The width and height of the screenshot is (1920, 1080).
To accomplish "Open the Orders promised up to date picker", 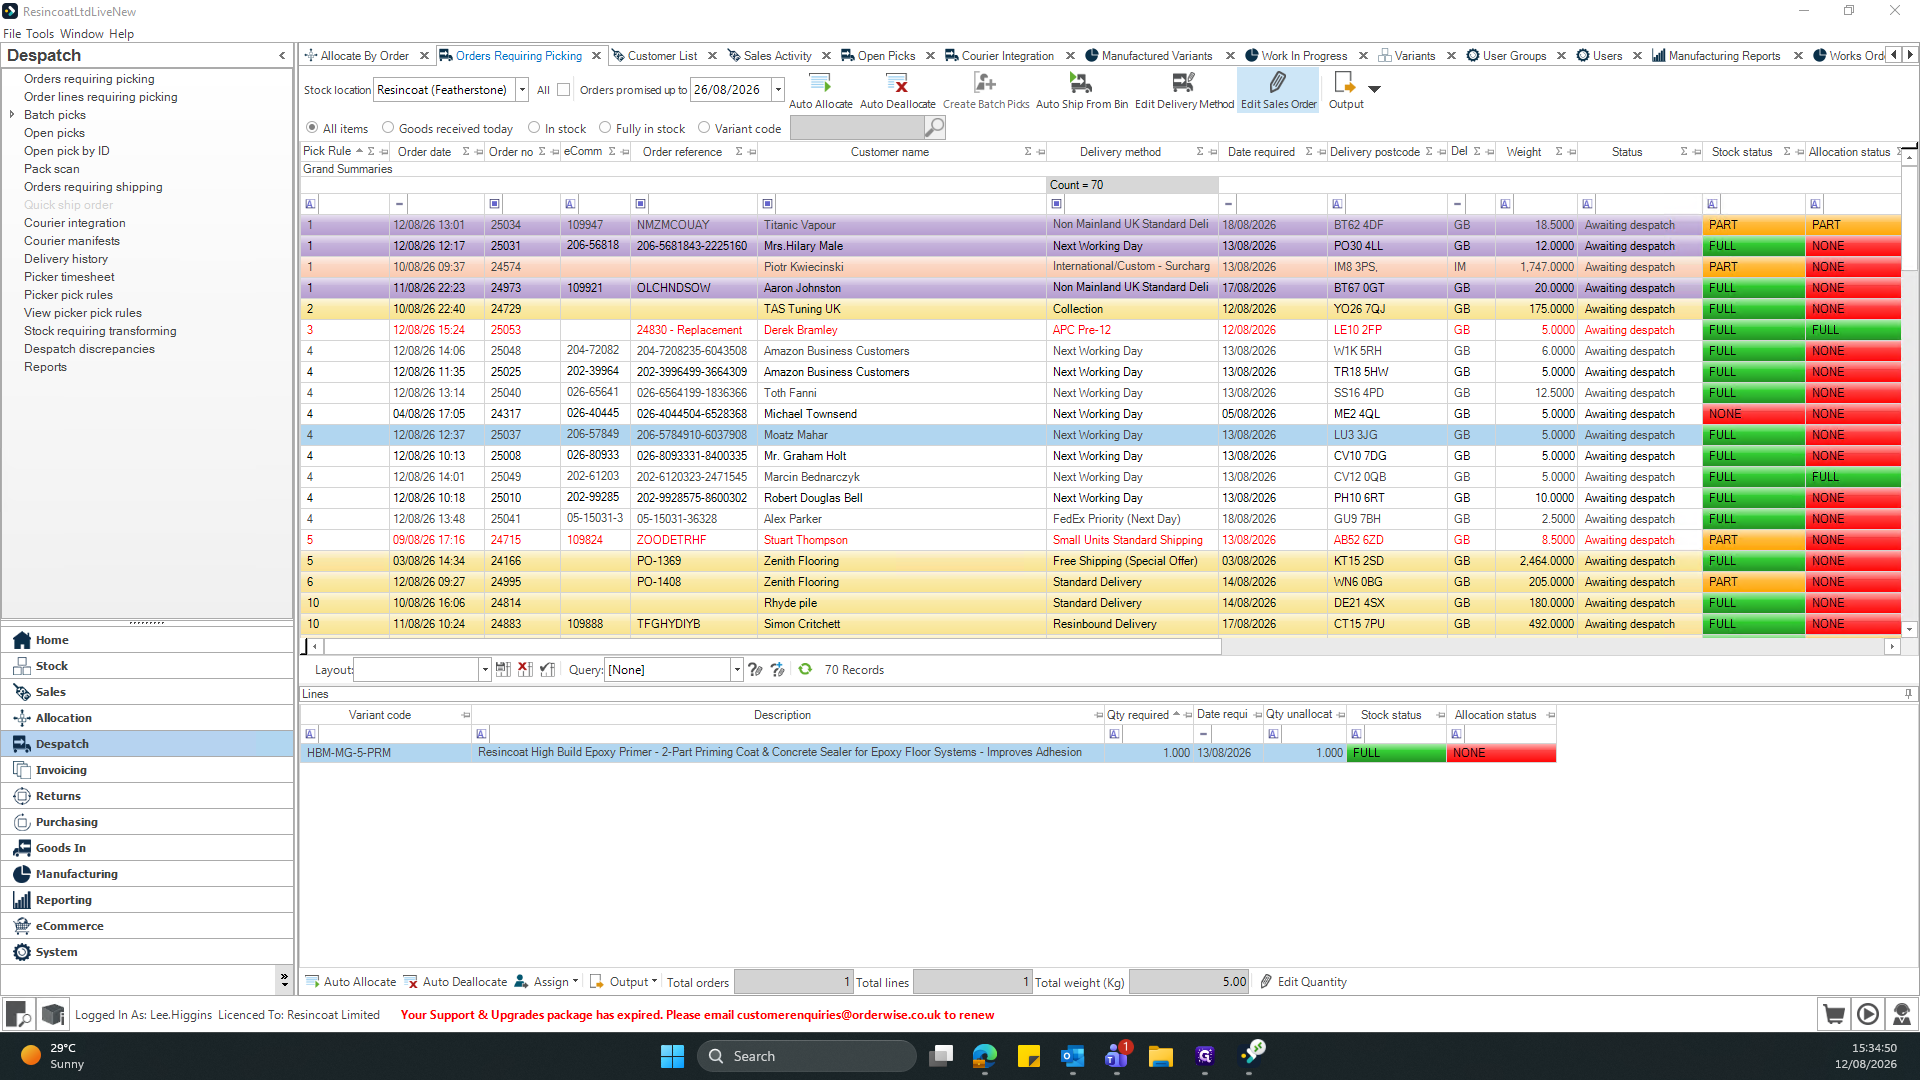I will pos(778,90).
